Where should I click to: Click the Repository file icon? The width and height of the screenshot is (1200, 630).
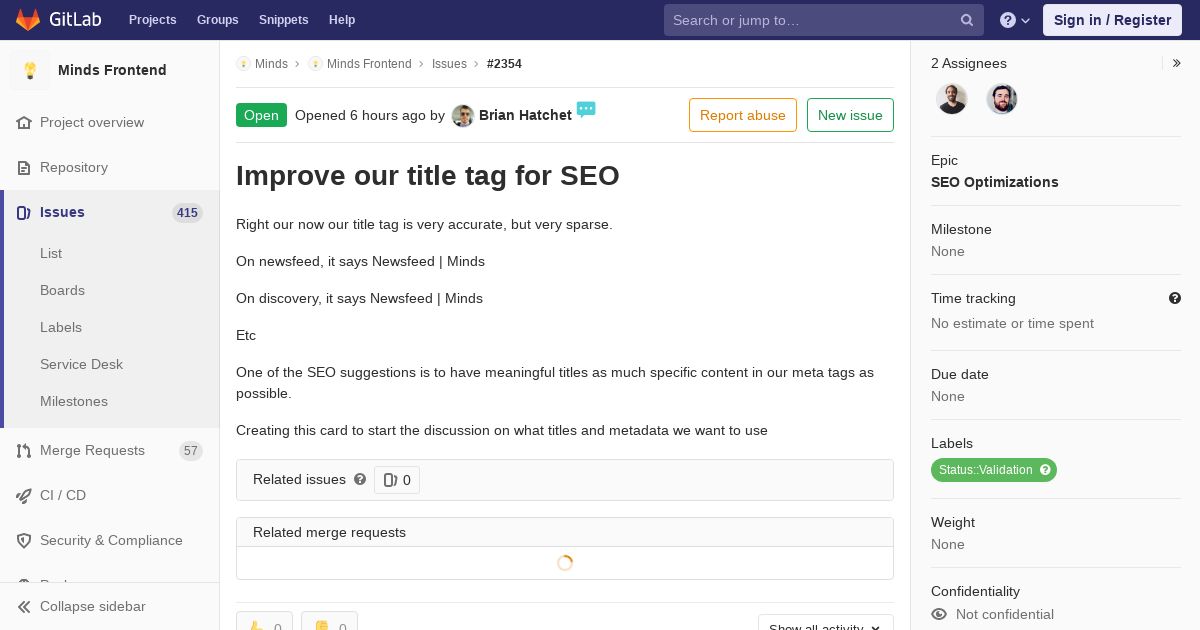pyautogui.click(x=24, y=167)
